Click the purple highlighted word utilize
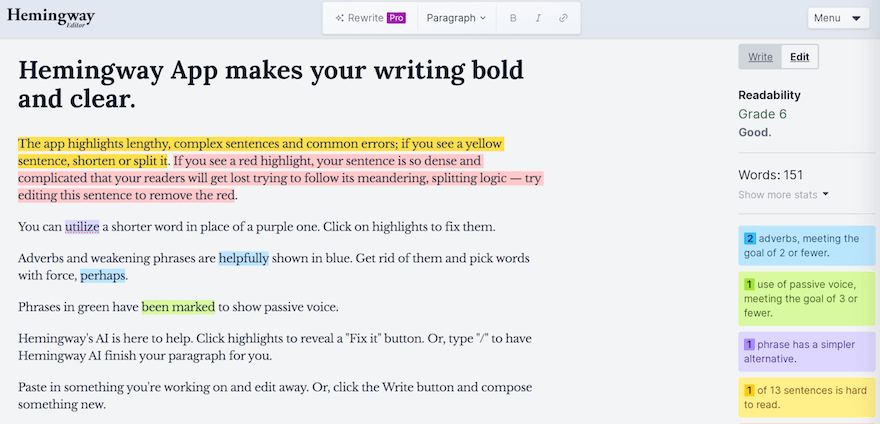The width and height of the screenshot is (880, 424). pos(82,227)
